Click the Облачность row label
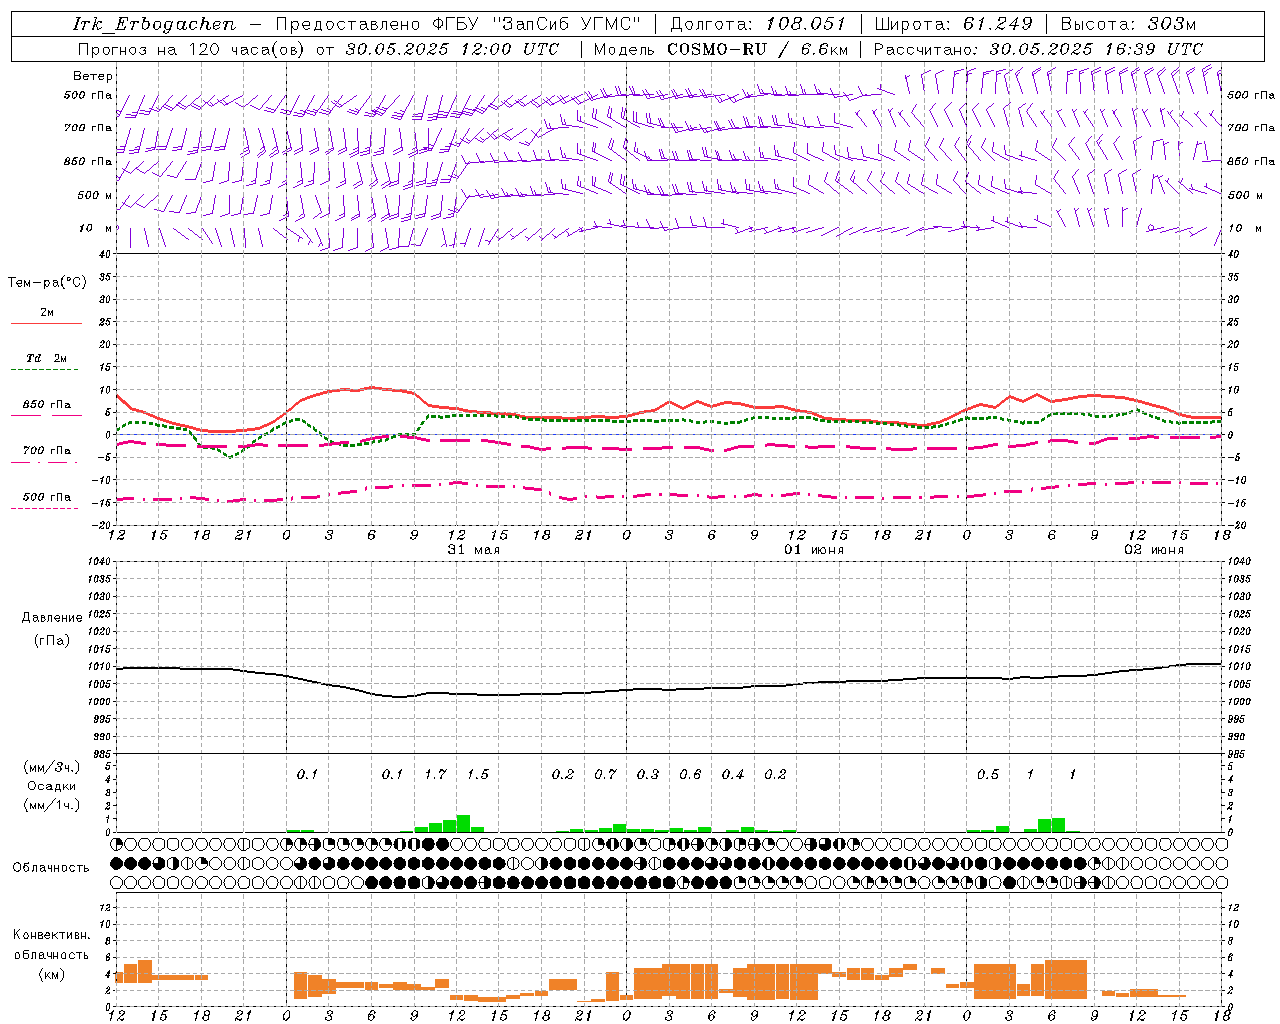Image resolution: width=1280 pixels, height=1024 pixels. (x=51, y=867)
